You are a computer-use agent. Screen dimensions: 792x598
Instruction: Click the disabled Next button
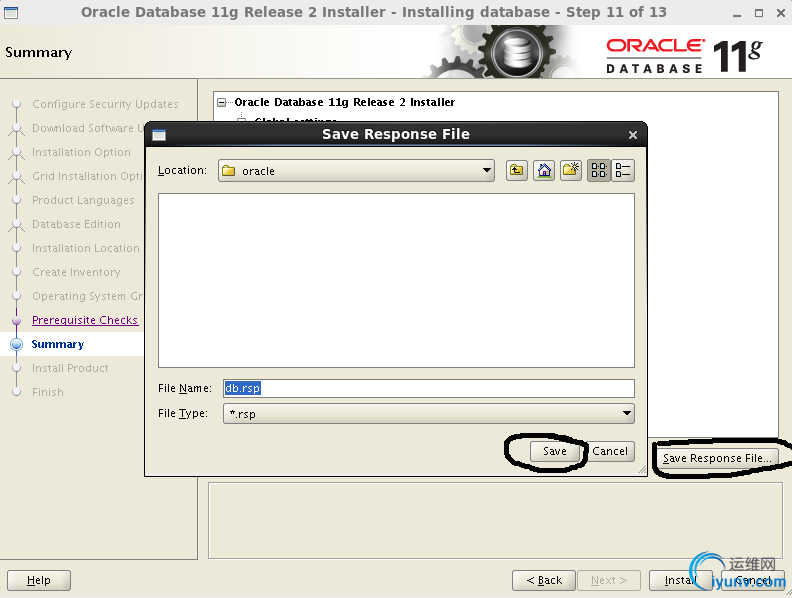tap(609, 580)
